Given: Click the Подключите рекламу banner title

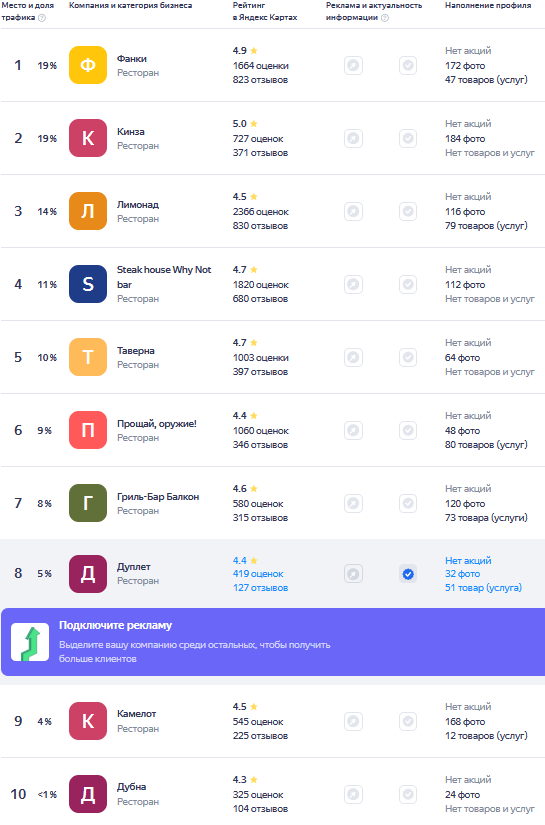Looking at the screenshot, I should pos(115,626).
